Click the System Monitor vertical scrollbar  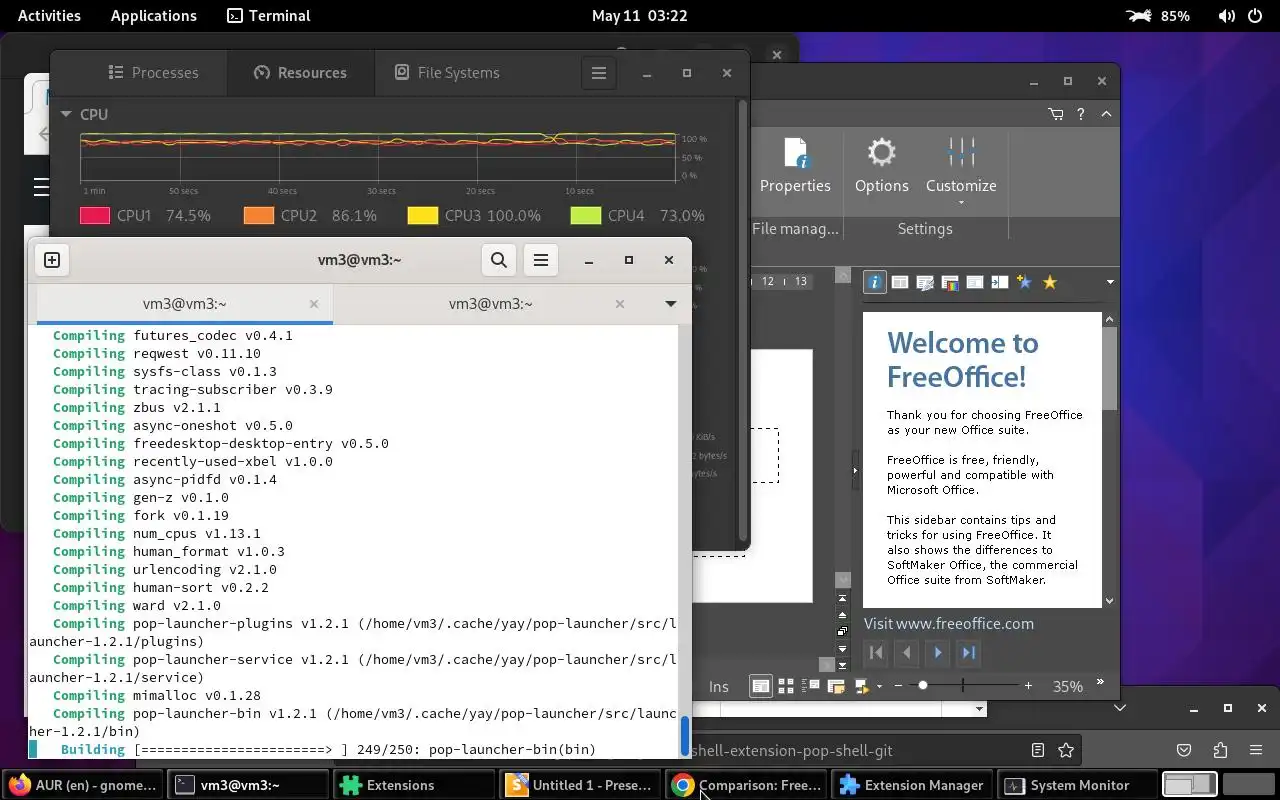[743, 320]
